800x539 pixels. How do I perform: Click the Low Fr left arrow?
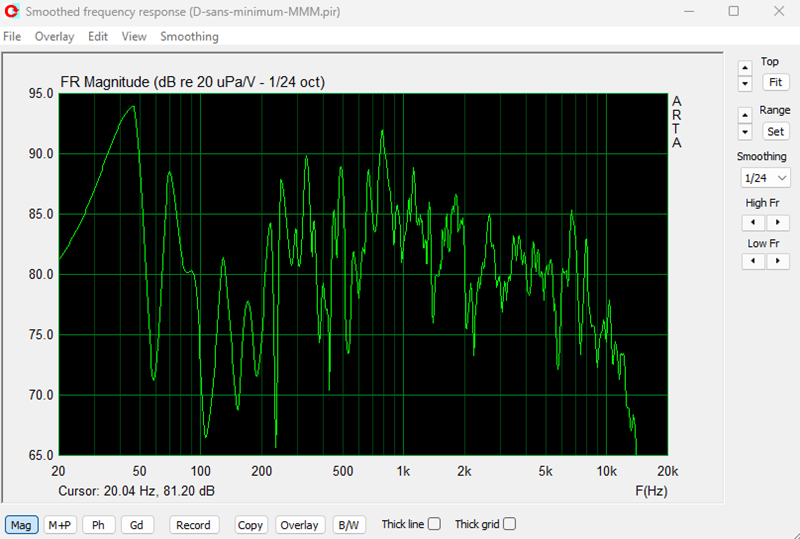pos(753,261)
